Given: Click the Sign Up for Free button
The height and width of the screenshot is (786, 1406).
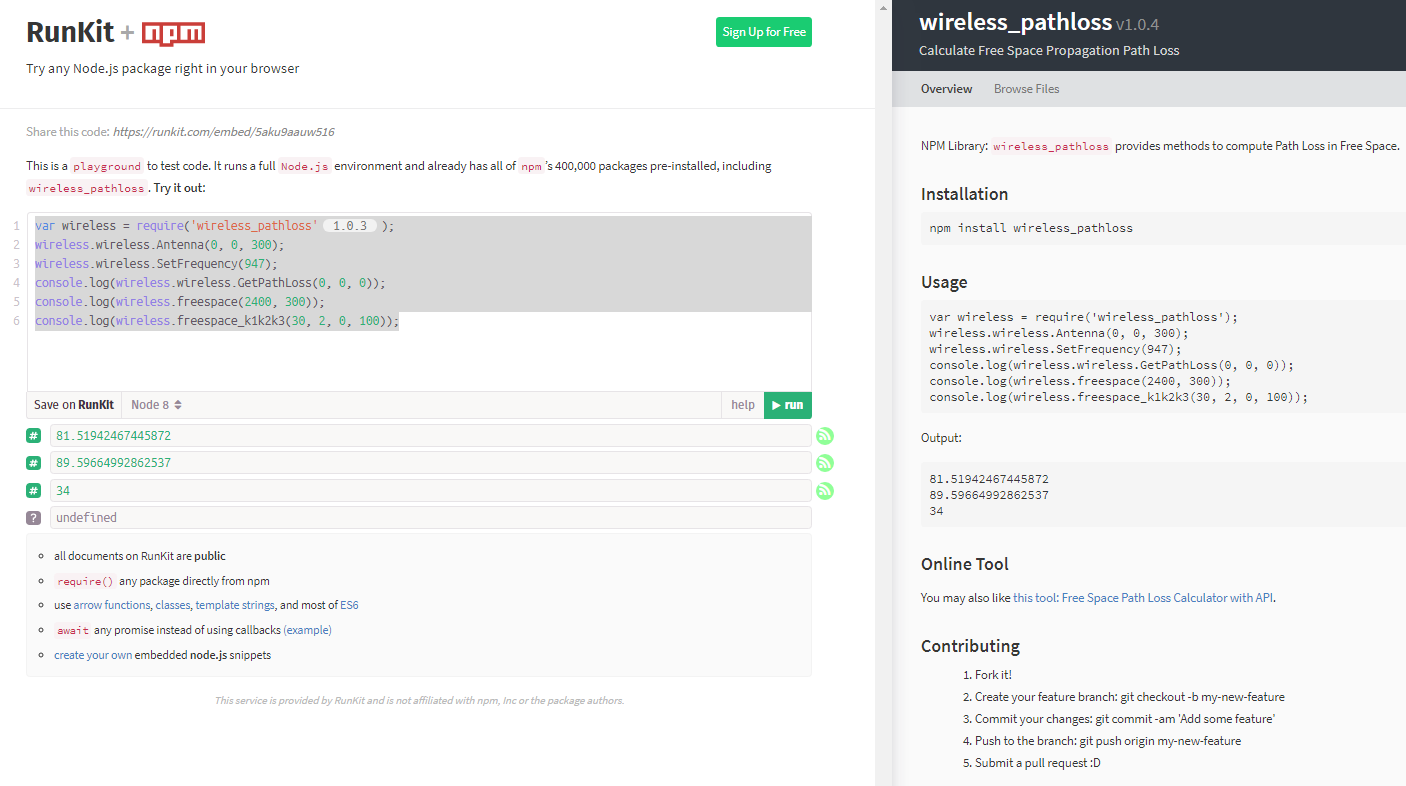Looking at the screenshot, I should 764,32.
